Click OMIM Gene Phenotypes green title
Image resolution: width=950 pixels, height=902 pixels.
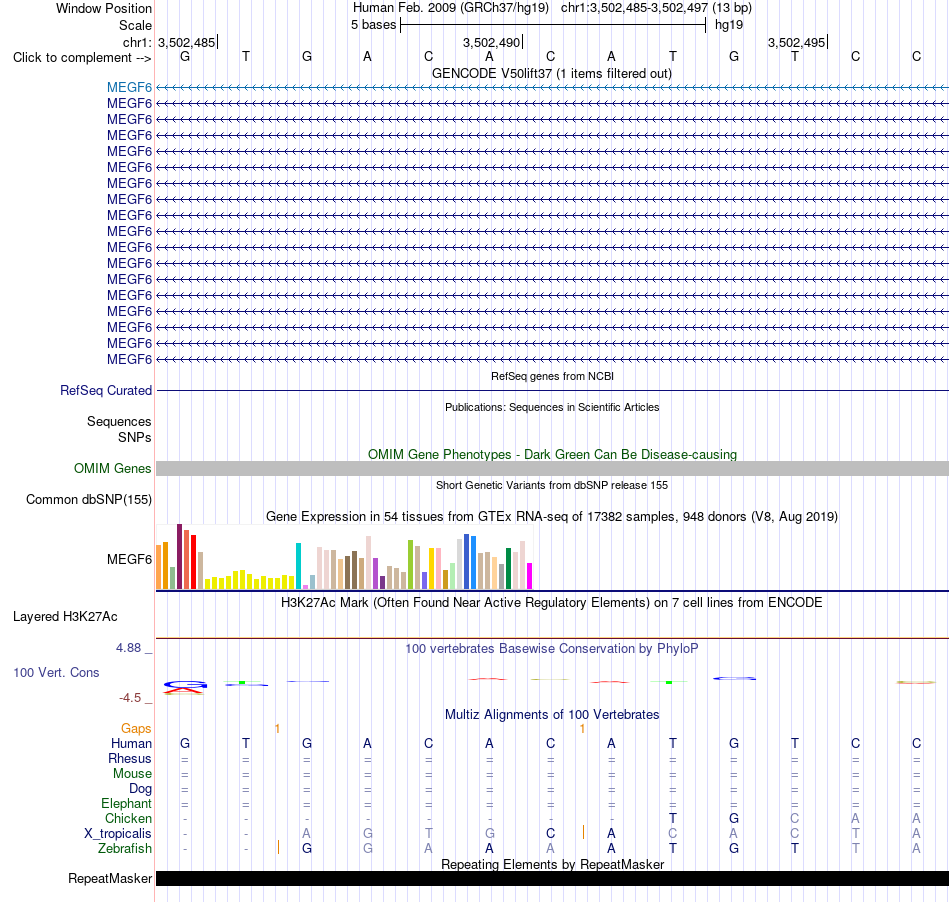[552, 454]
